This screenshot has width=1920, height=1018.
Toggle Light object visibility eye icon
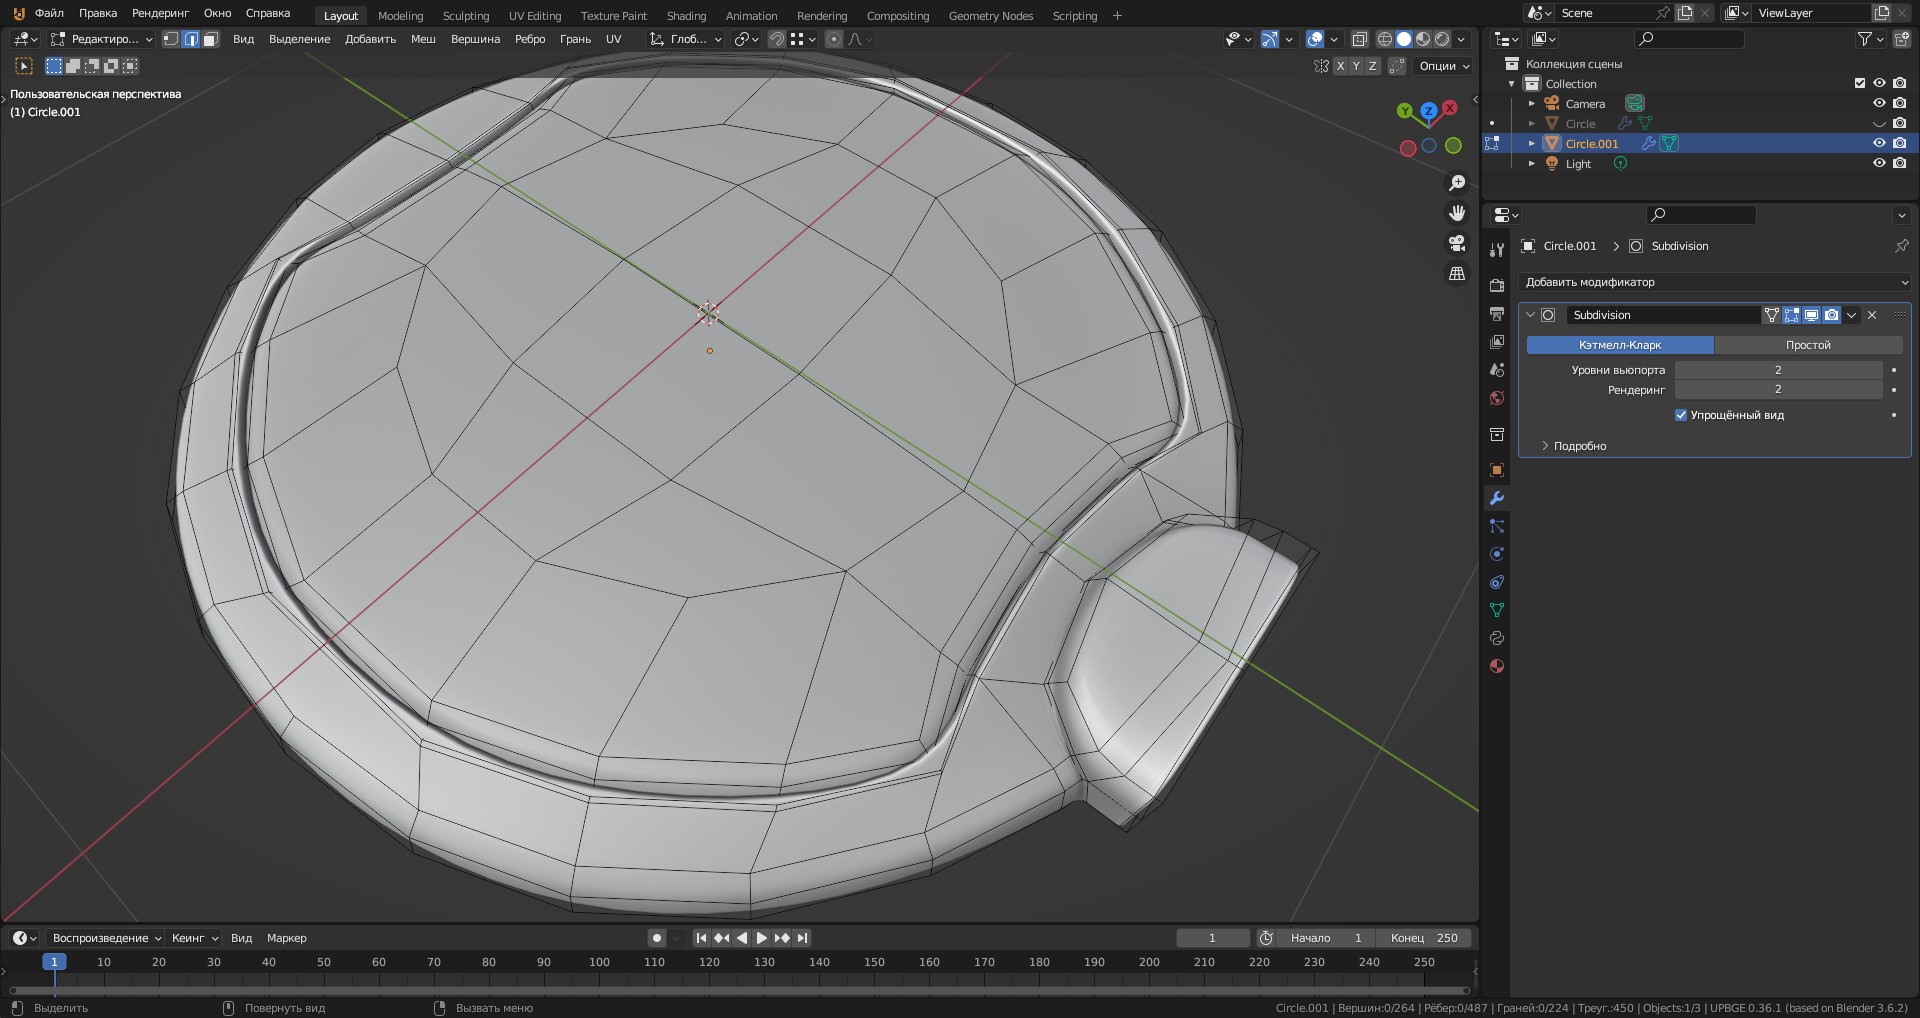tap(1879, 163)
